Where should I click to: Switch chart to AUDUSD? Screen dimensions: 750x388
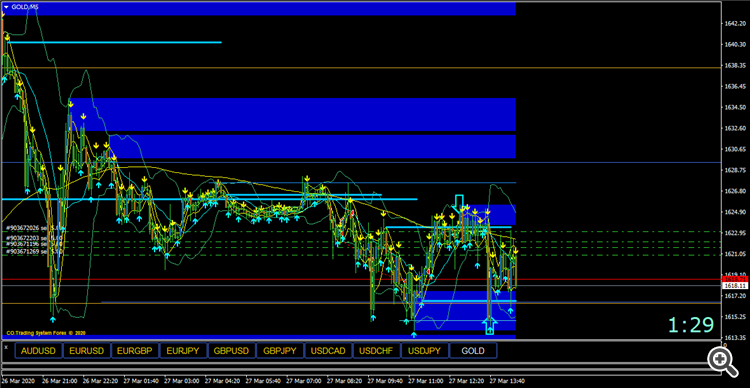click(38, 351)
